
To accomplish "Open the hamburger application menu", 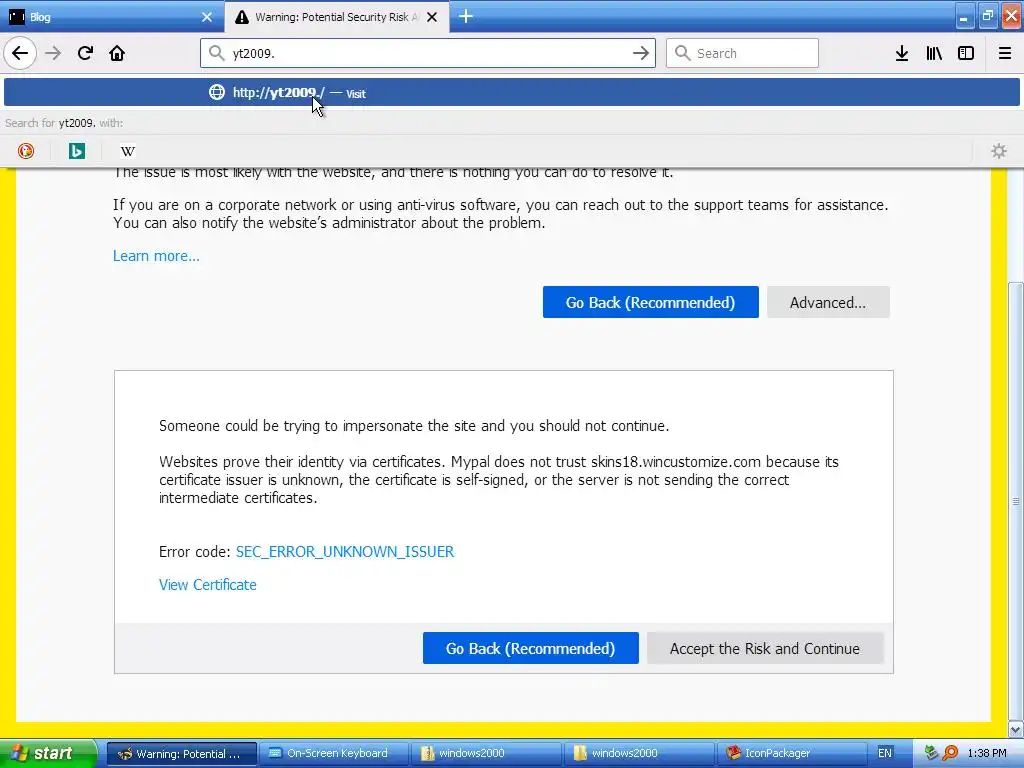I will click(x=1005, y=53).
